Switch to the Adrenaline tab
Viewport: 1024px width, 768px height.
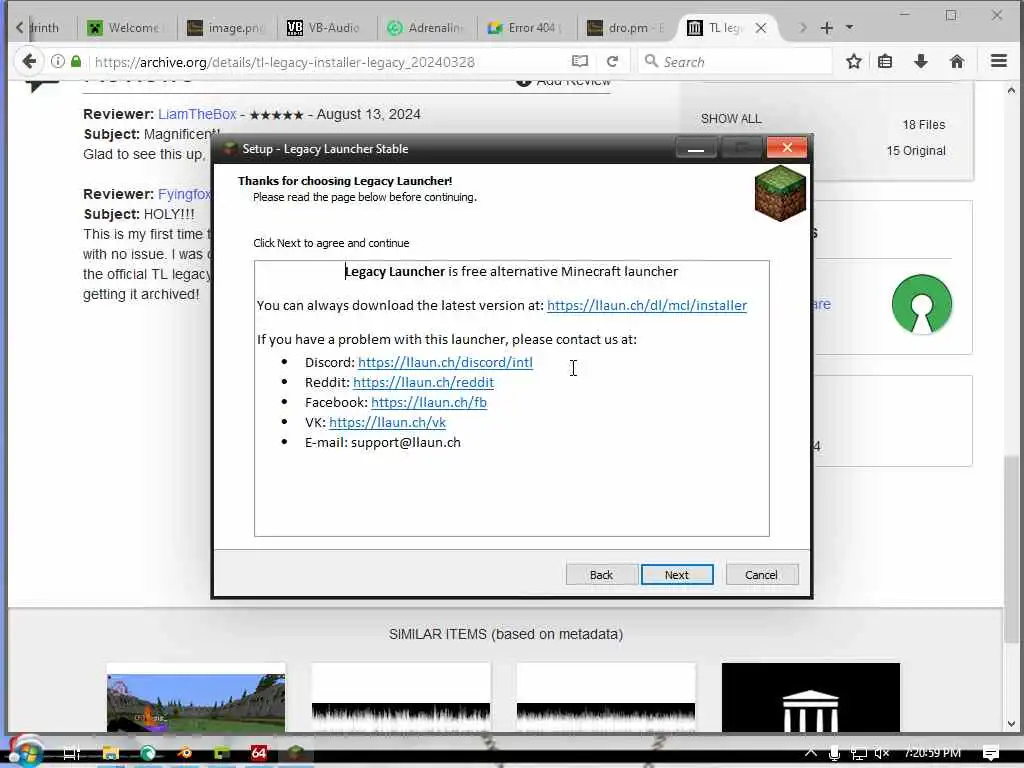click(424, 27)
